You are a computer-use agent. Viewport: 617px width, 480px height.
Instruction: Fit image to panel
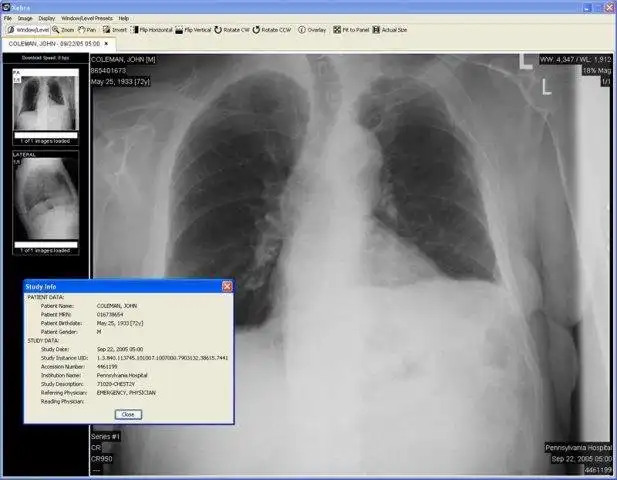351,30
